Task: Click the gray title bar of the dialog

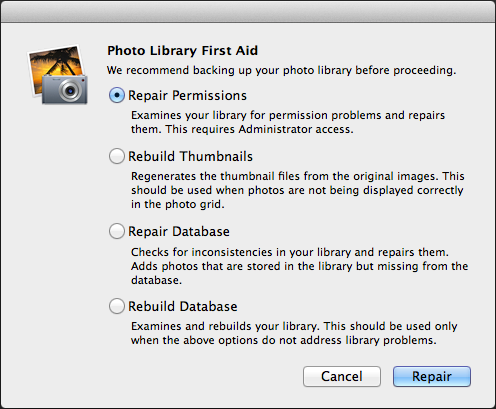Action: 248,12
